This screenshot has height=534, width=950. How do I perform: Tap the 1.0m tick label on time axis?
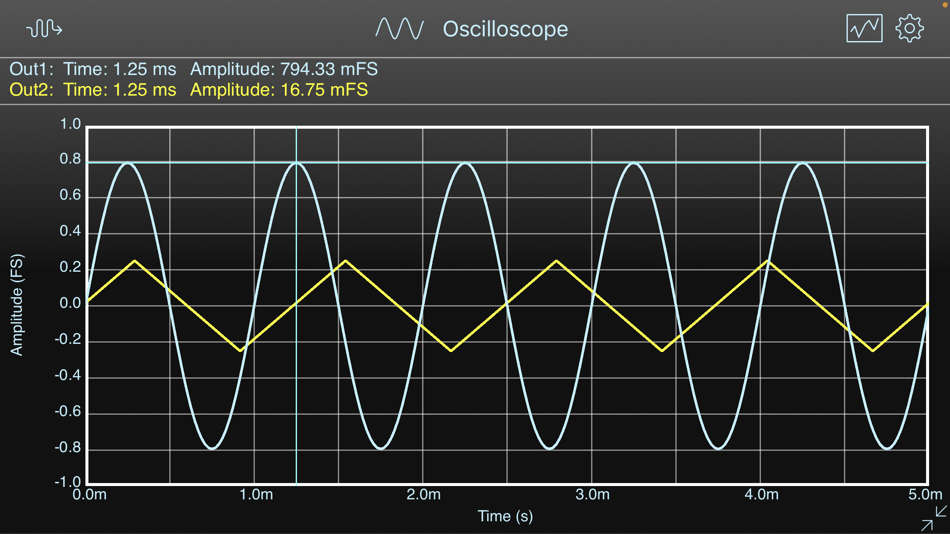[256, 495]
